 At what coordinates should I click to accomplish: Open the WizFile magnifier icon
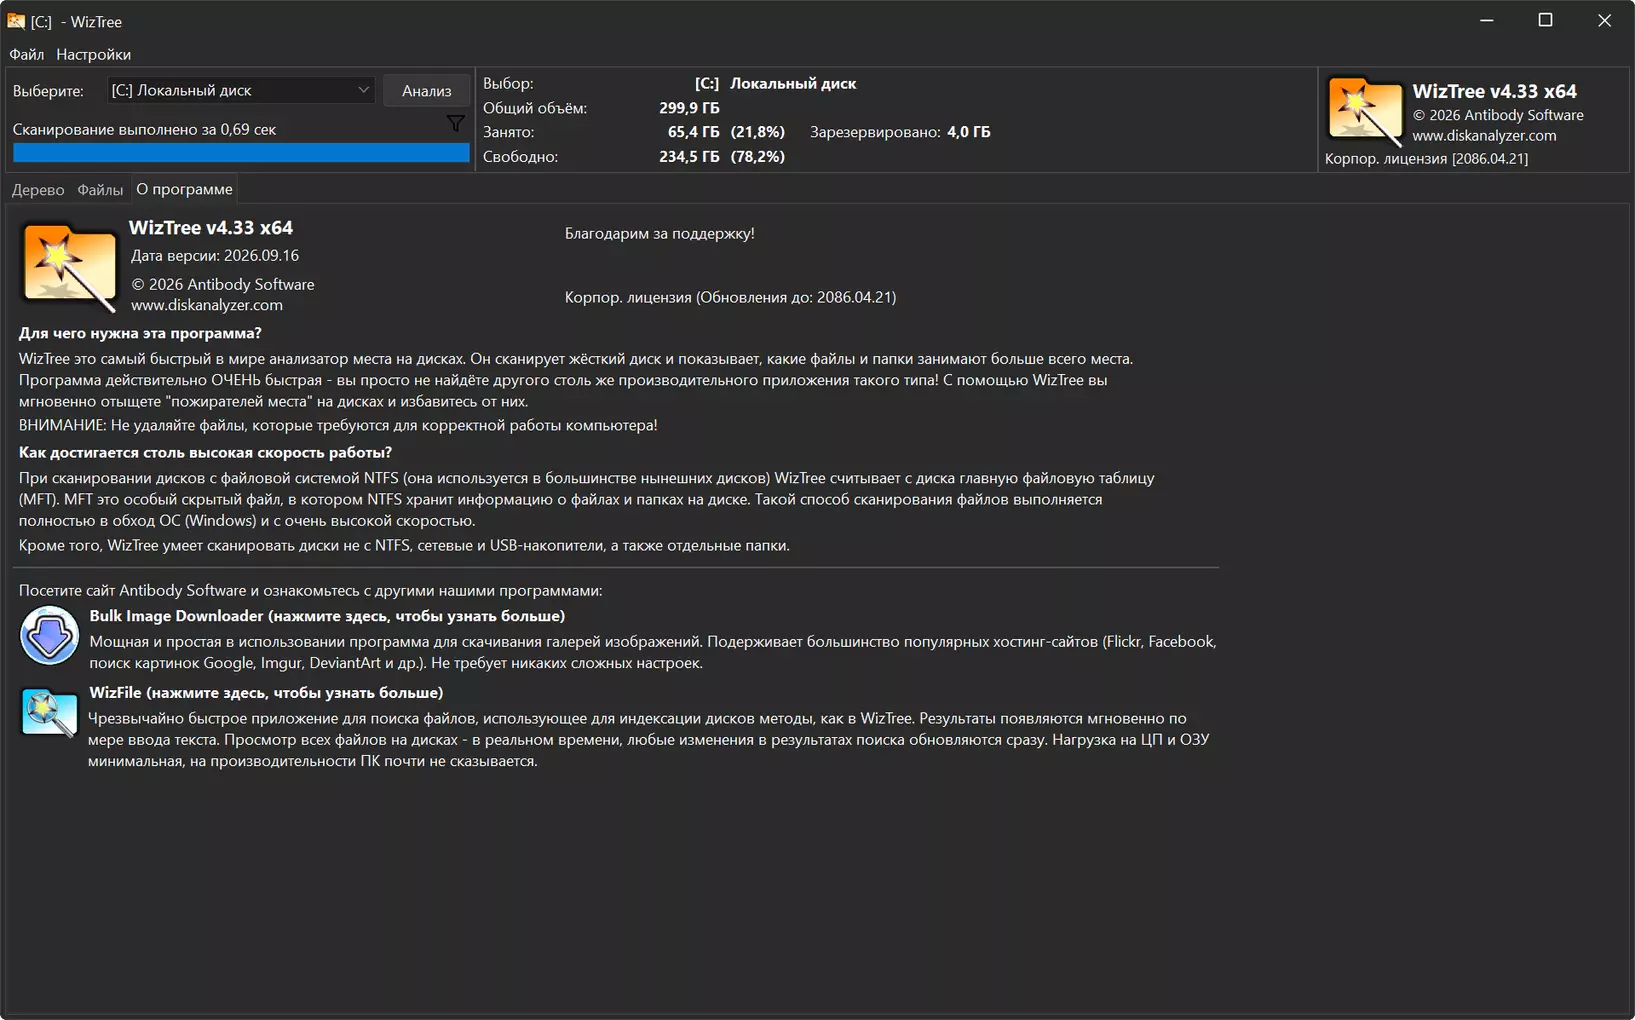coord(49,713)
